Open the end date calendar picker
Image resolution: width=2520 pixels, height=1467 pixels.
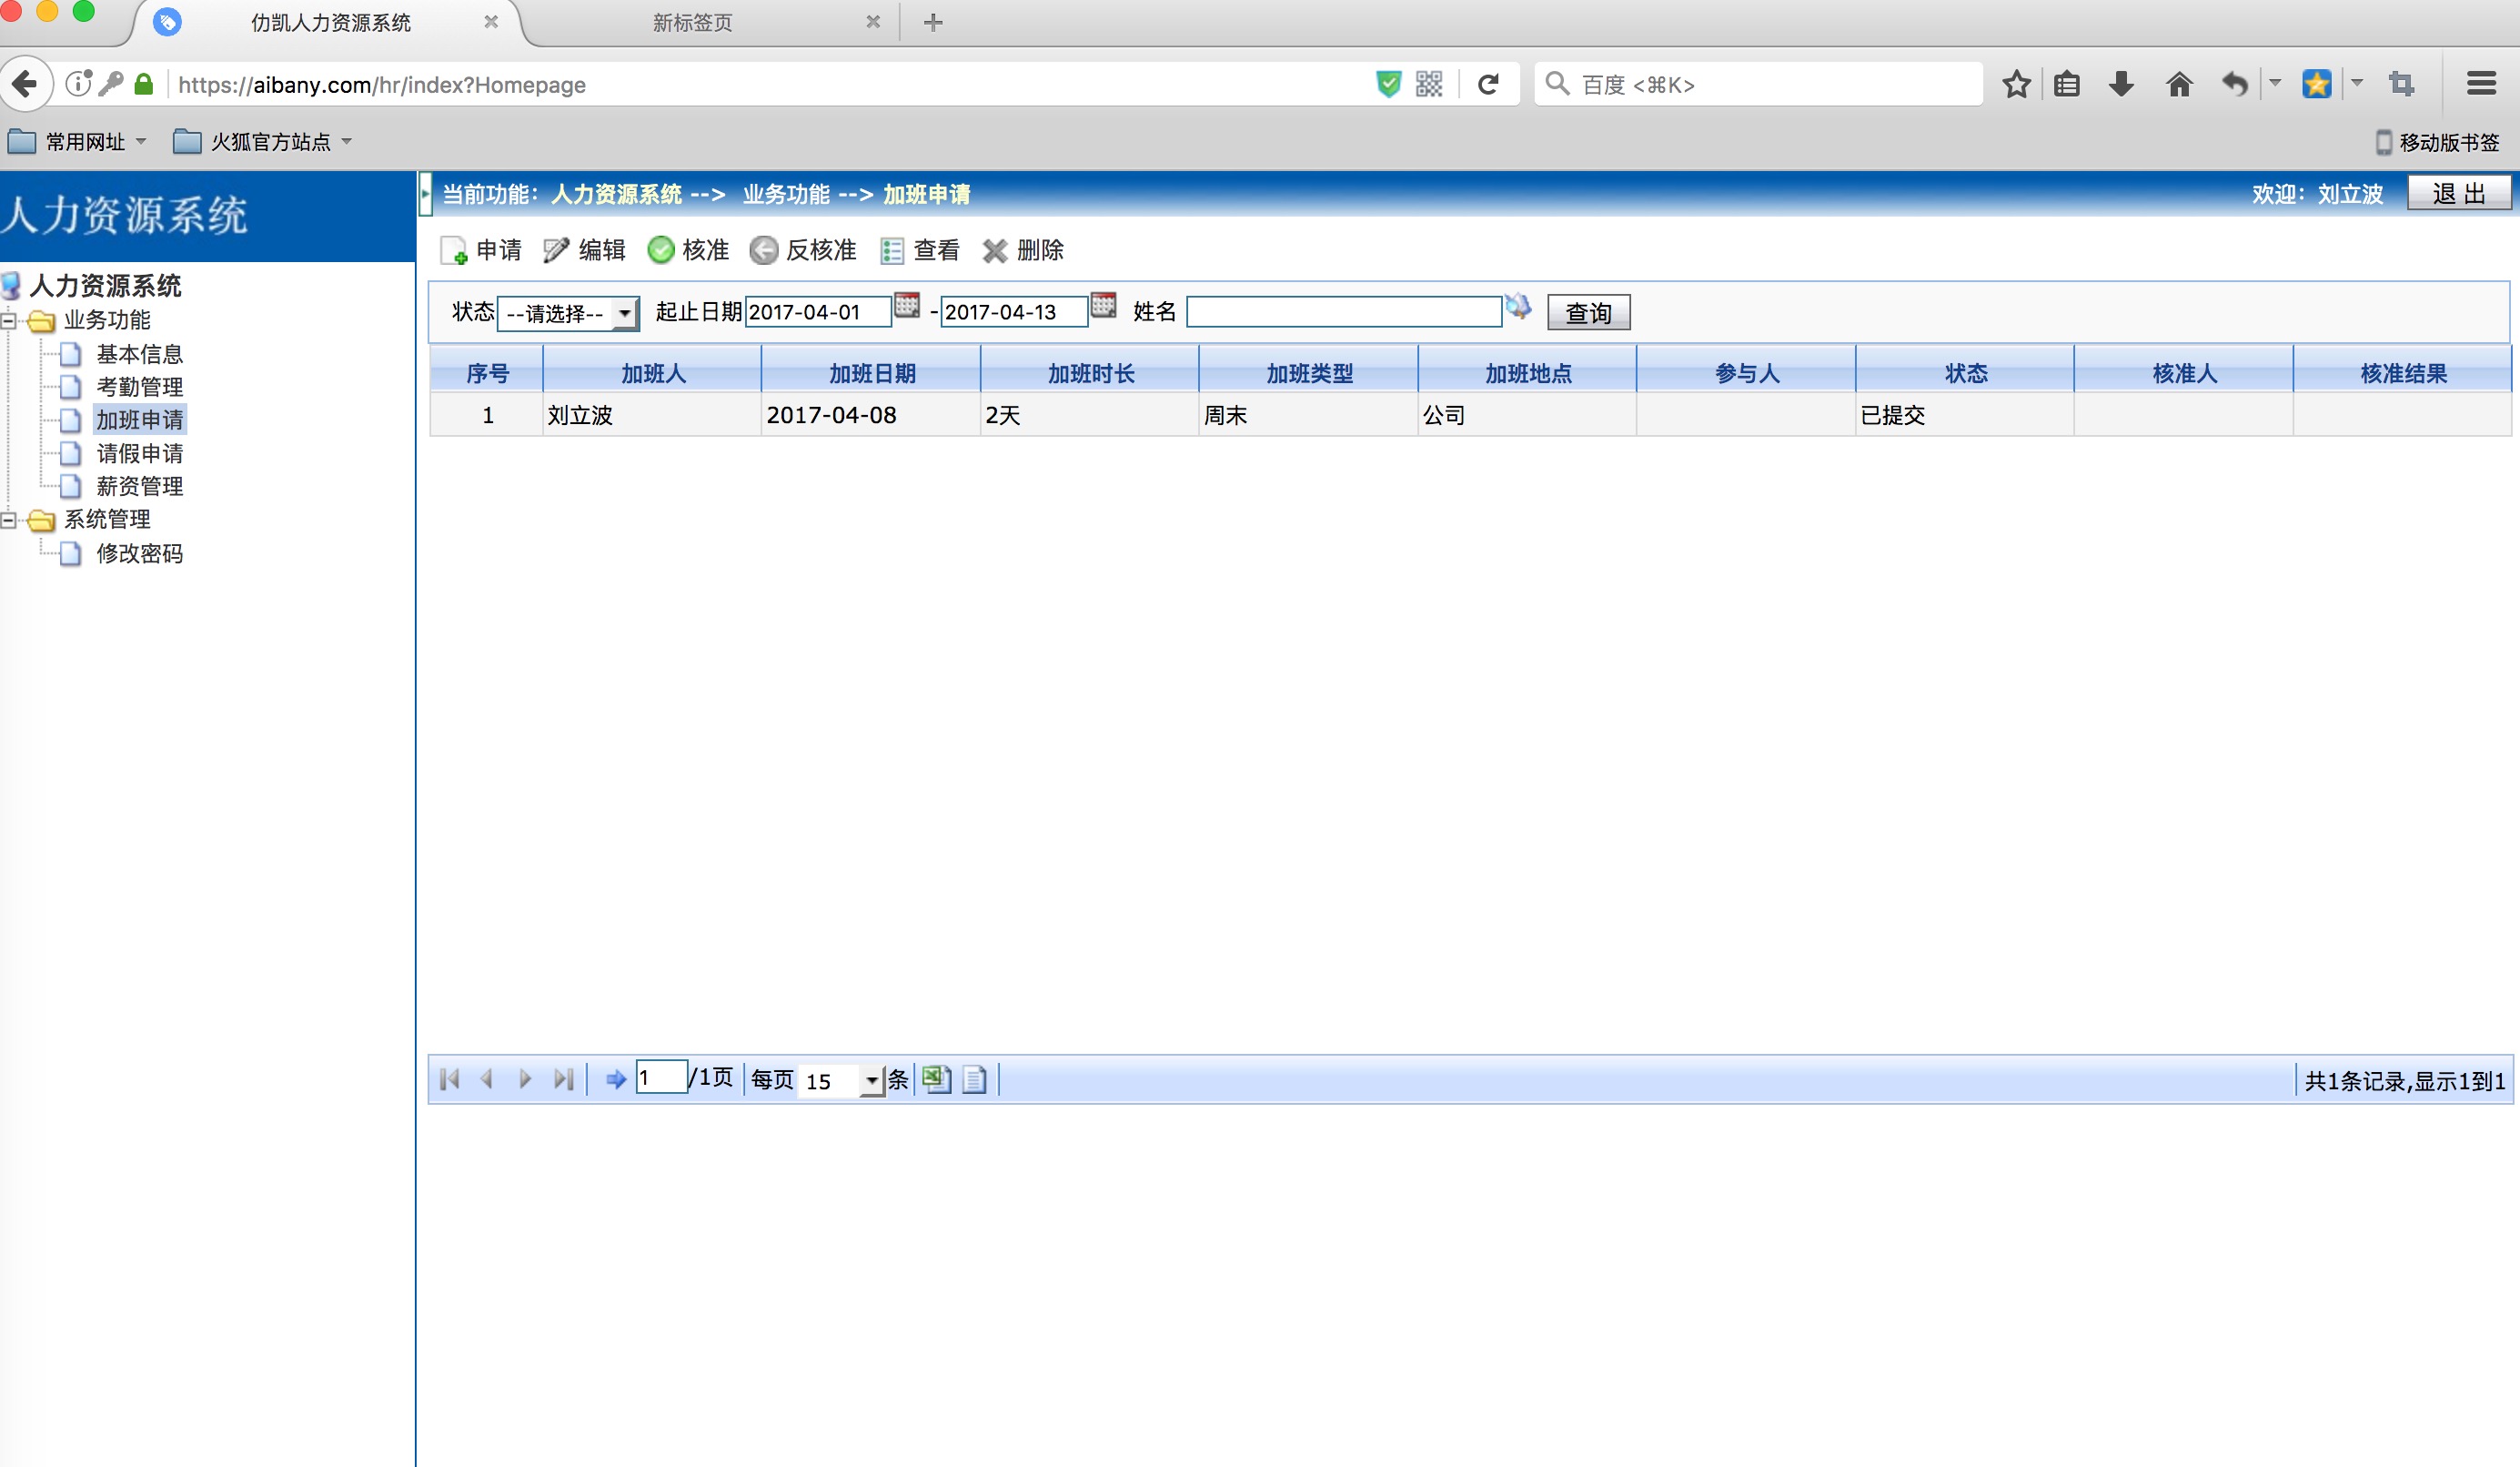(x=1102, y=305)
